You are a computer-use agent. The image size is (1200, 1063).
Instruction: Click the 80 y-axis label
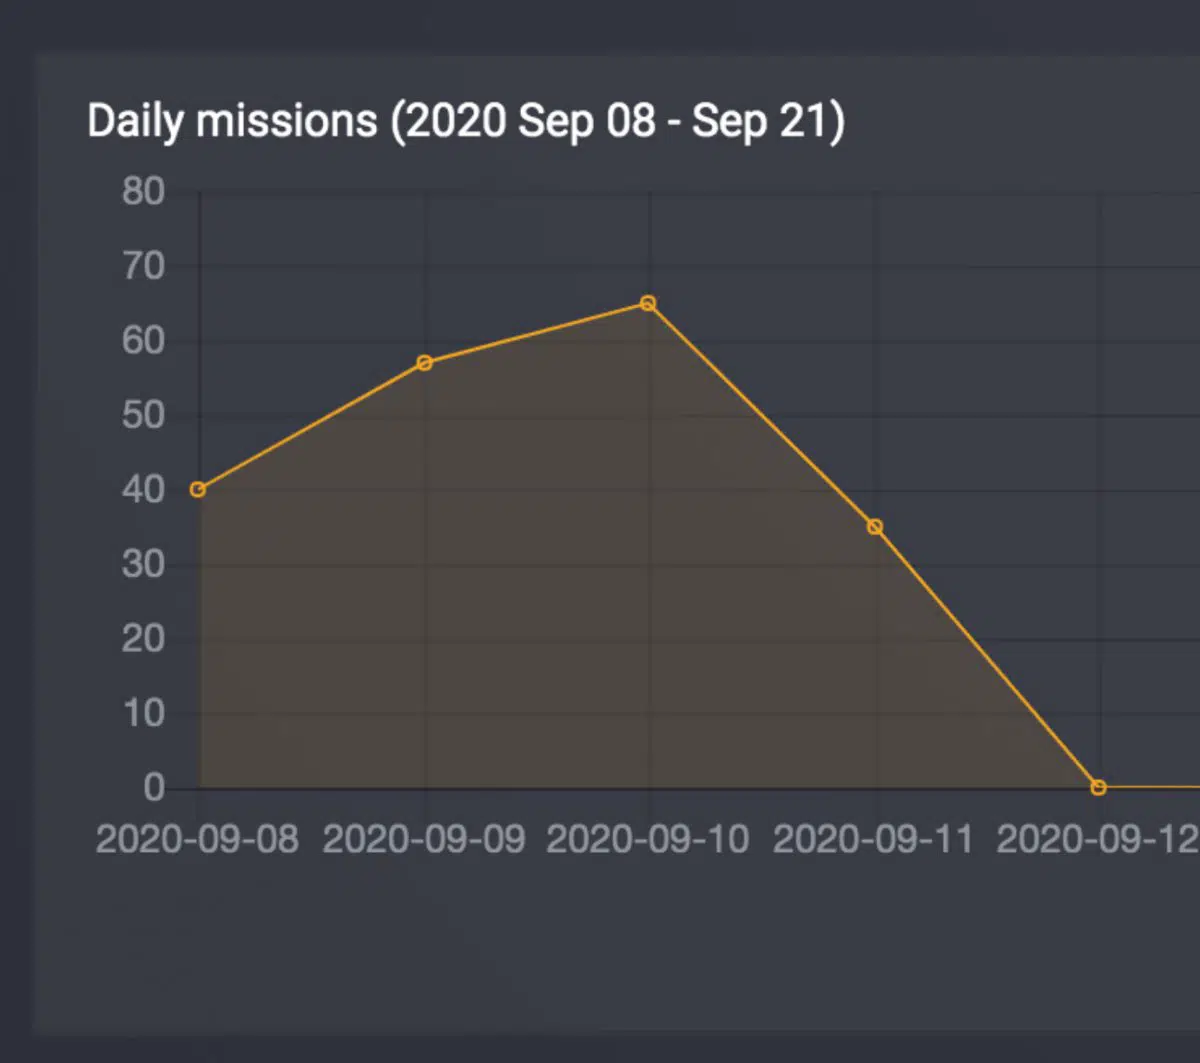(143, 191)
